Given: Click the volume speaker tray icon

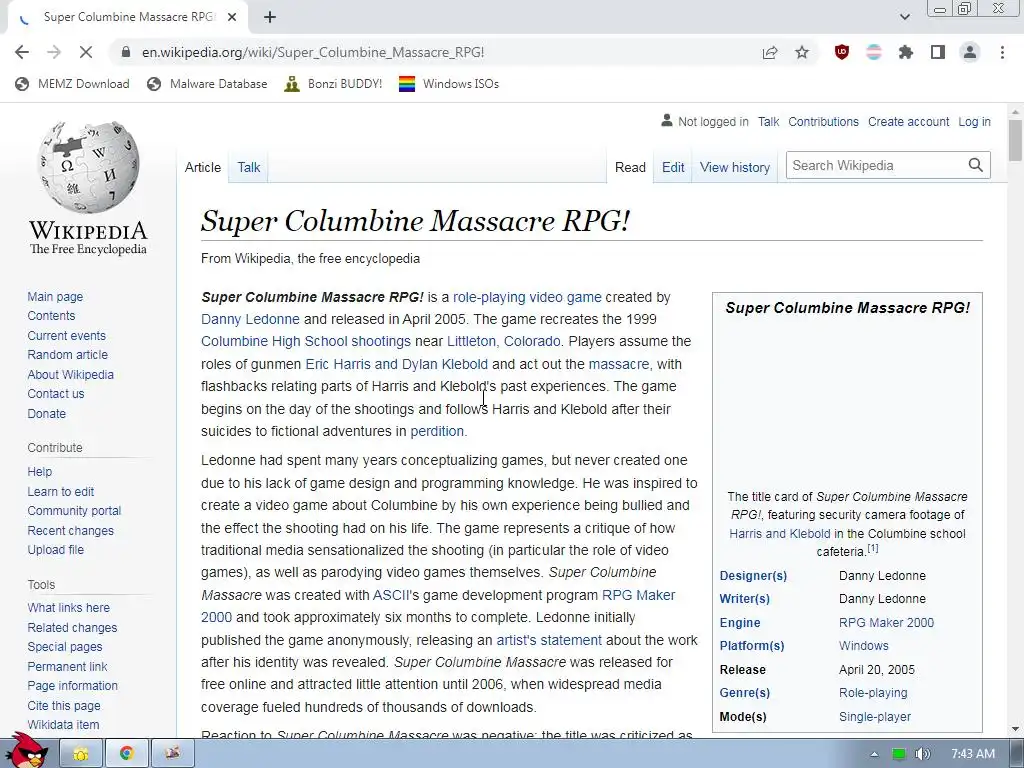Looking at the screenshot, I should pyautogui.click(x=922, y=754).
